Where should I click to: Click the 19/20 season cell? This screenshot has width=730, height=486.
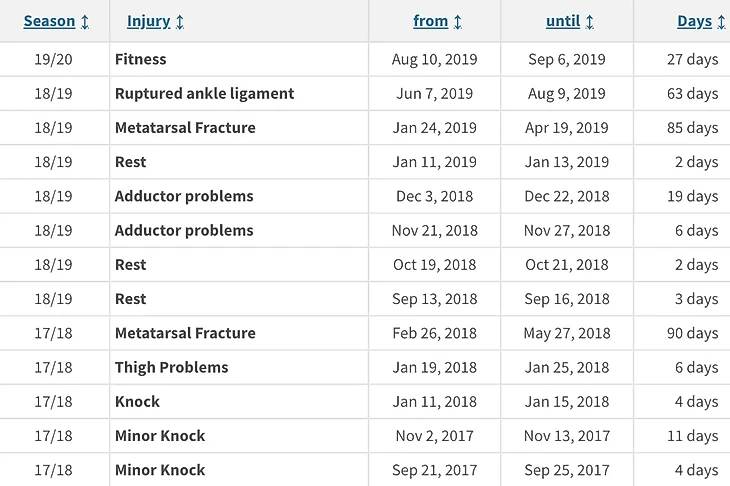[x=53, y=60]
